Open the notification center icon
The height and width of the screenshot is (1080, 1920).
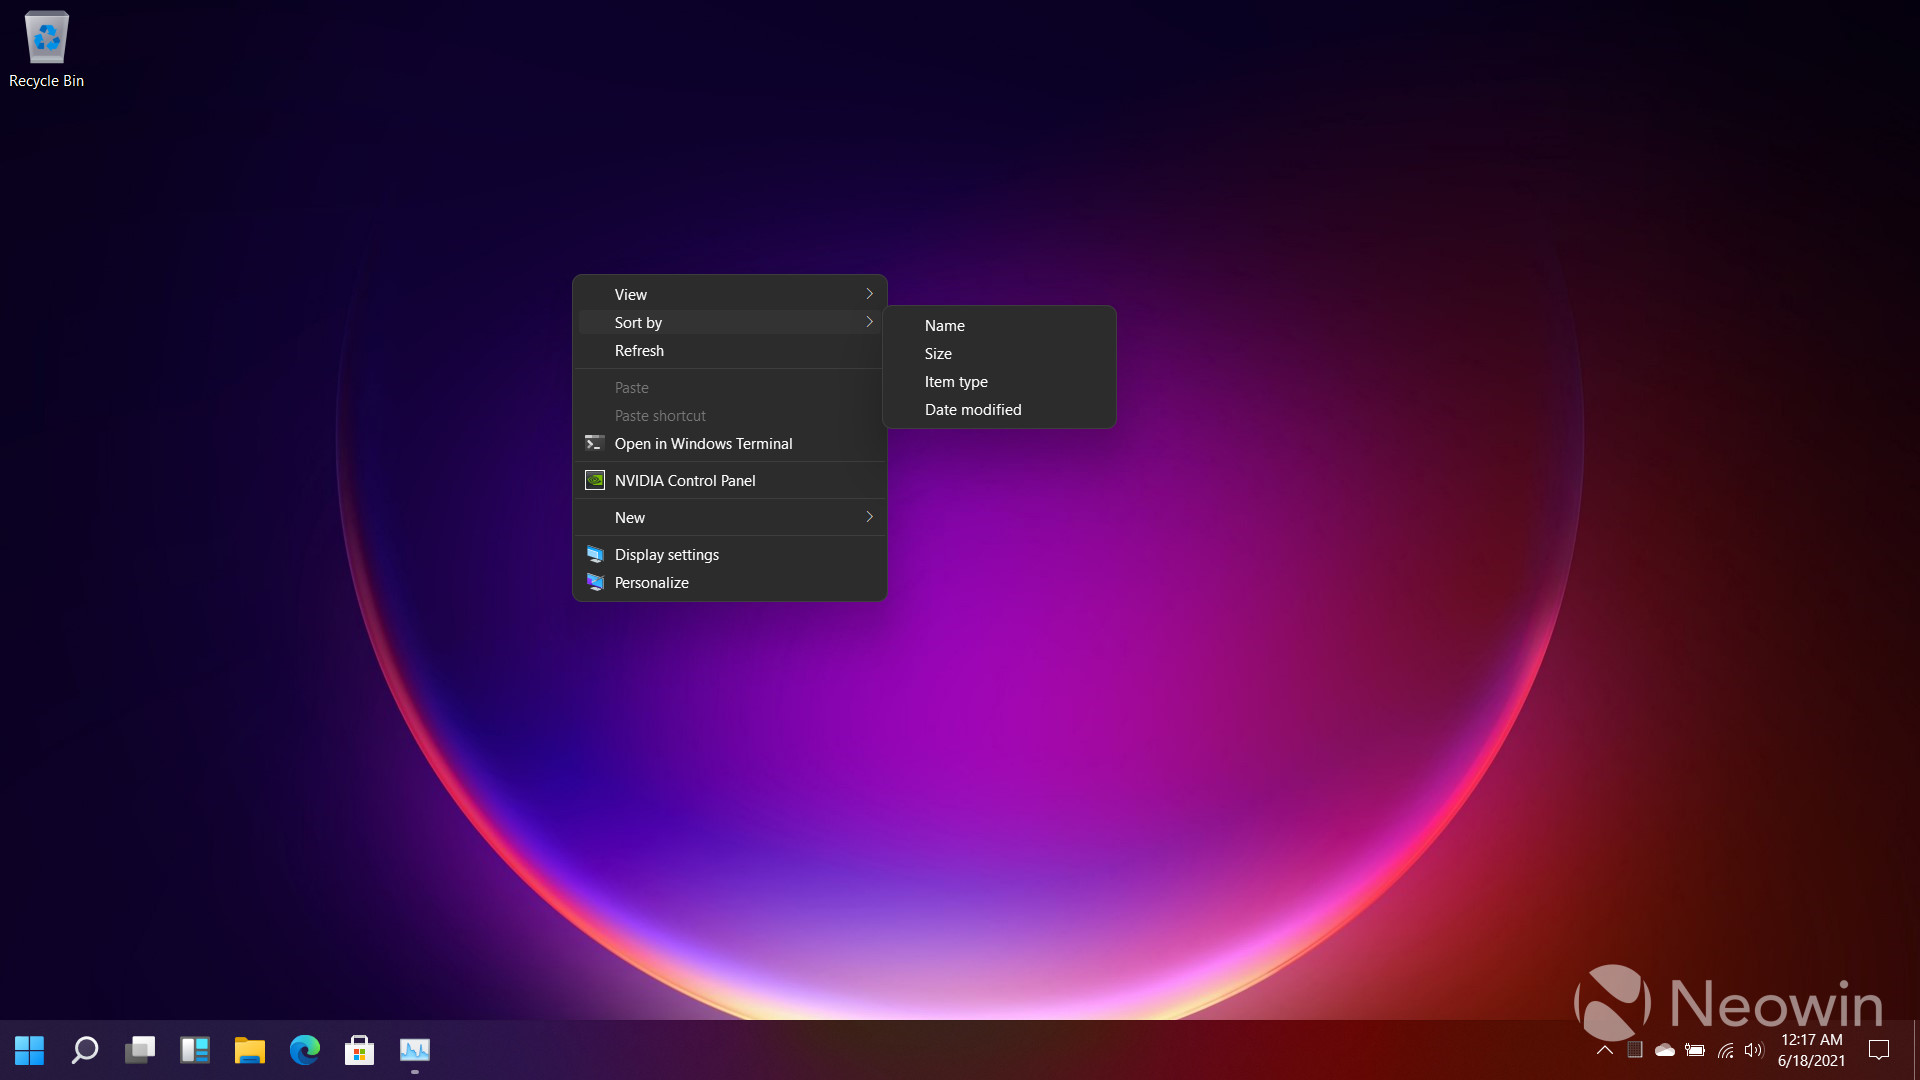click(x=1879, y=1050)
